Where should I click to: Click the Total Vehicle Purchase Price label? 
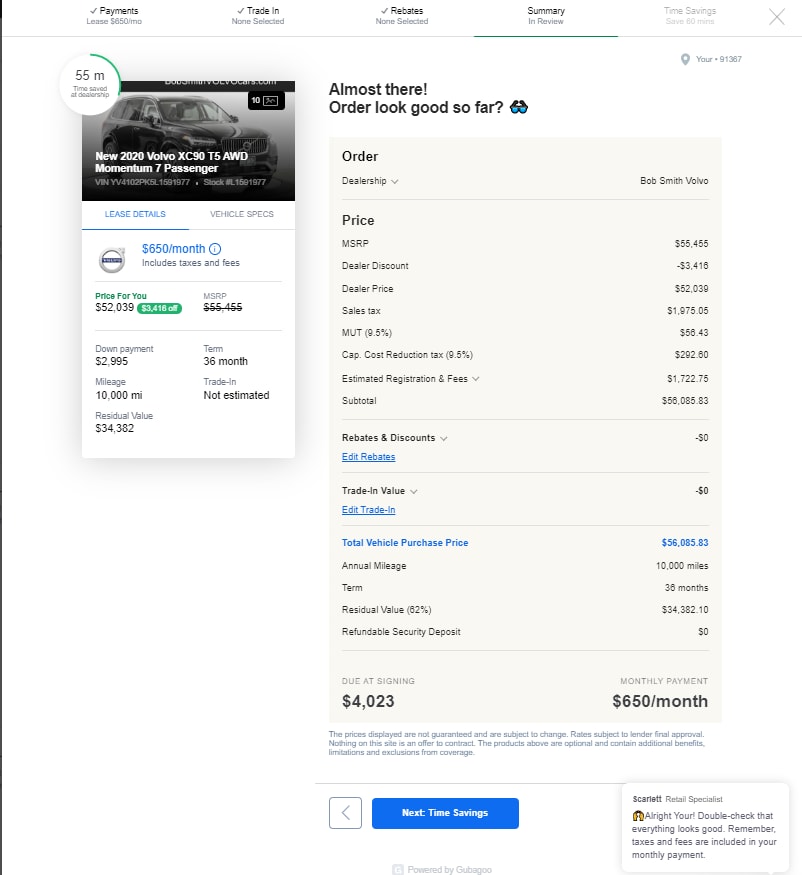(405, 543)
